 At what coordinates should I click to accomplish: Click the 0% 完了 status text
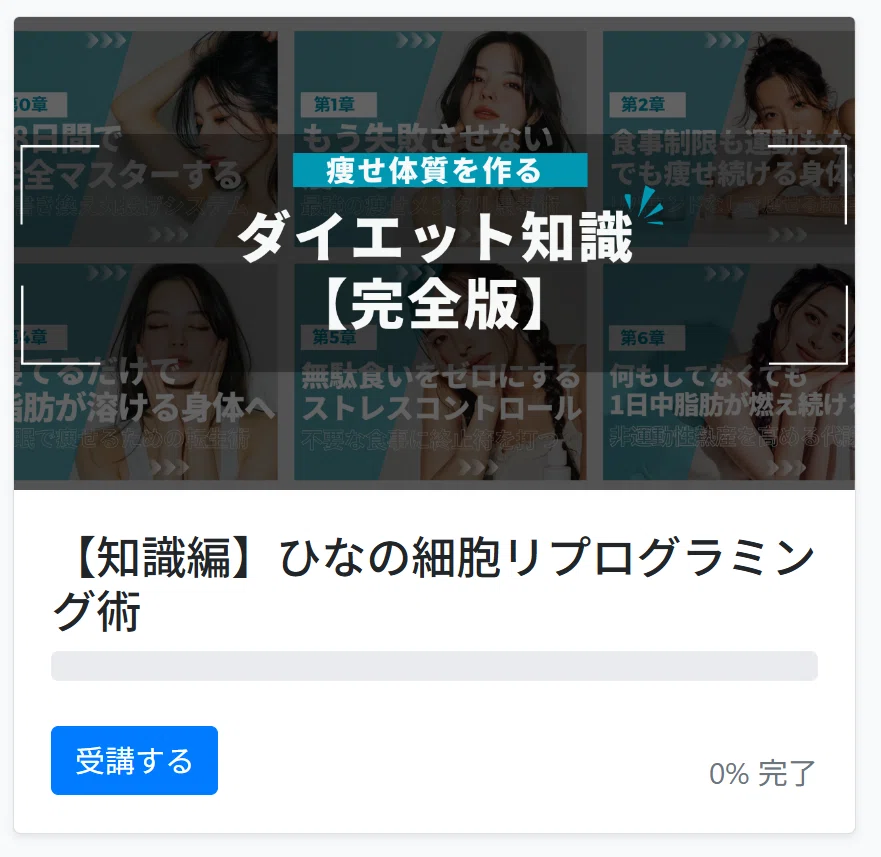tap(762, 773)
